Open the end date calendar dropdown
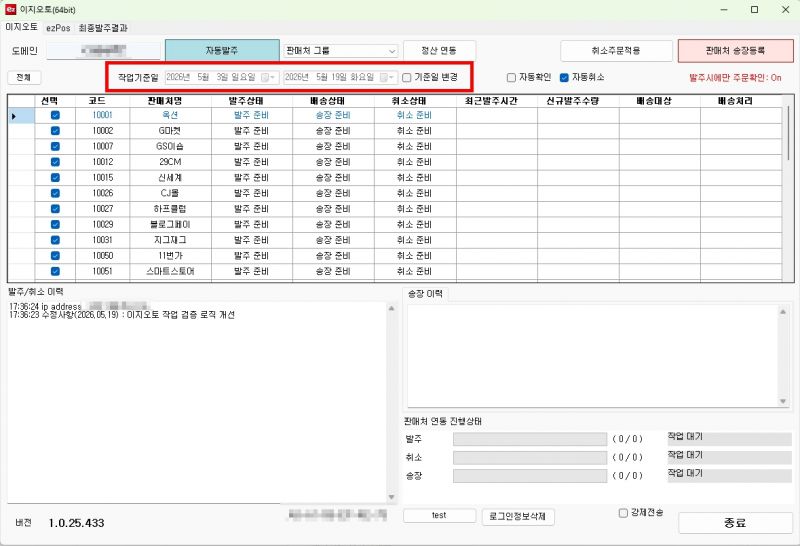This screenshot has width=800, height=546. 387,78
